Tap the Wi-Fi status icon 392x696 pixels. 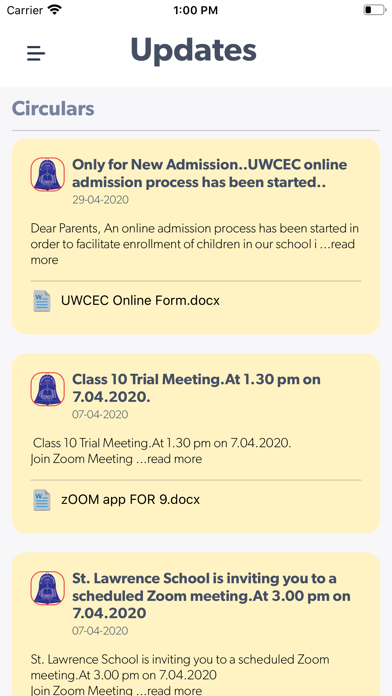pyautogui.click(x=55, y=10)
